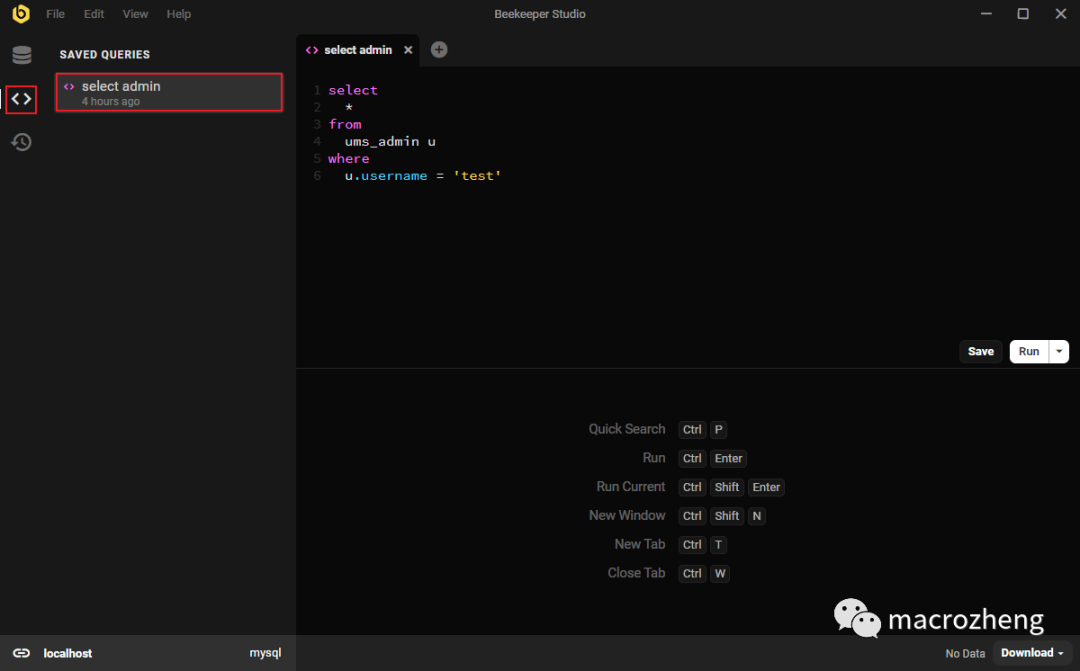Click the 'select' keyword on line 1
The height and width of the screenshot is (671, 1080).
tap(353, 90)
